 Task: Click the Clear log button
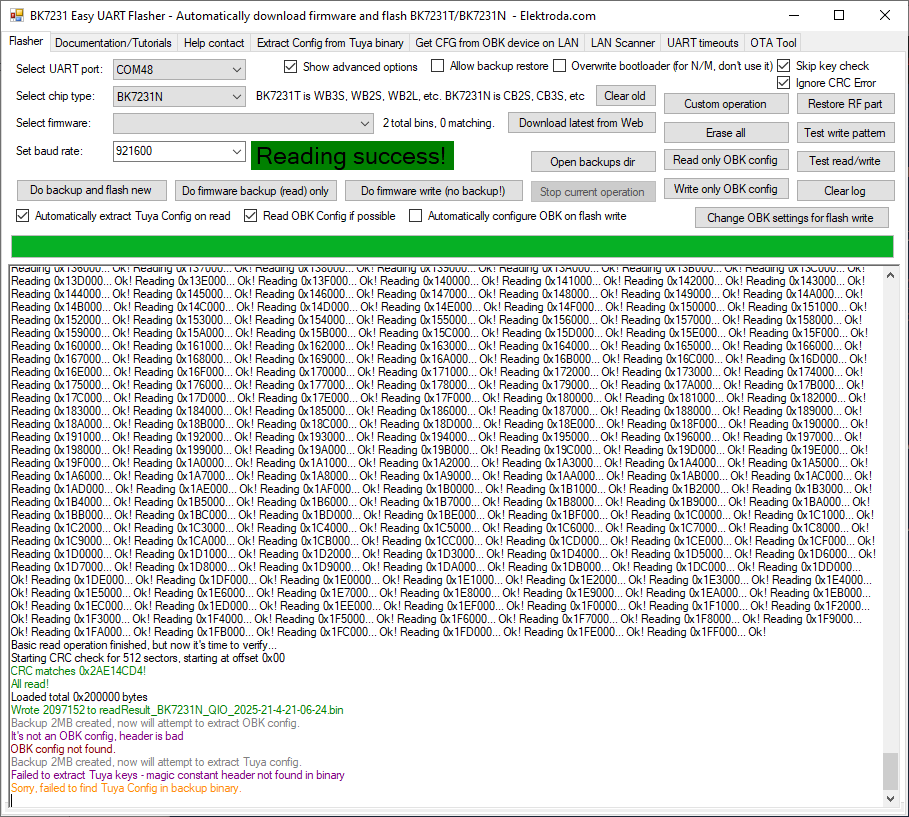click(x=845, y=190)
